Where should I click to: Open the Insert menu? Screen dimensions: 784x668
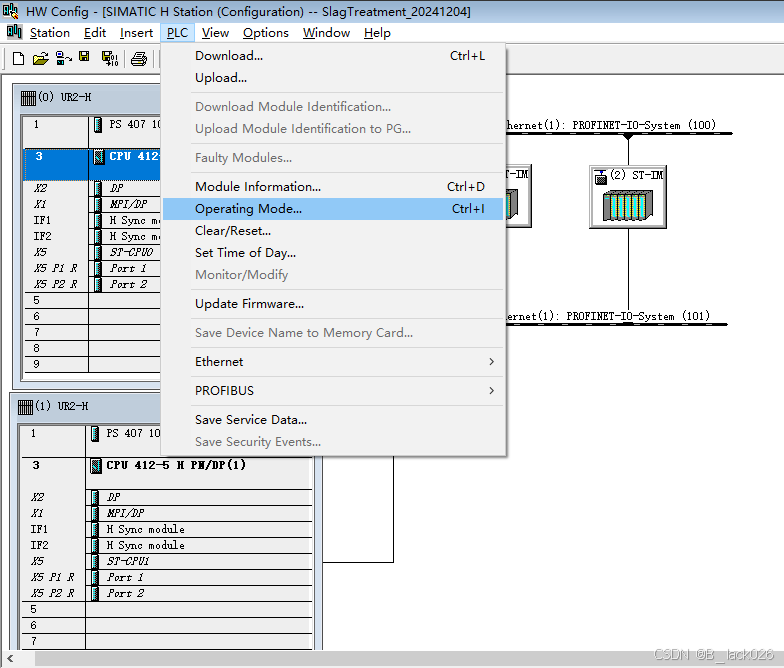[x=136, y=33]
